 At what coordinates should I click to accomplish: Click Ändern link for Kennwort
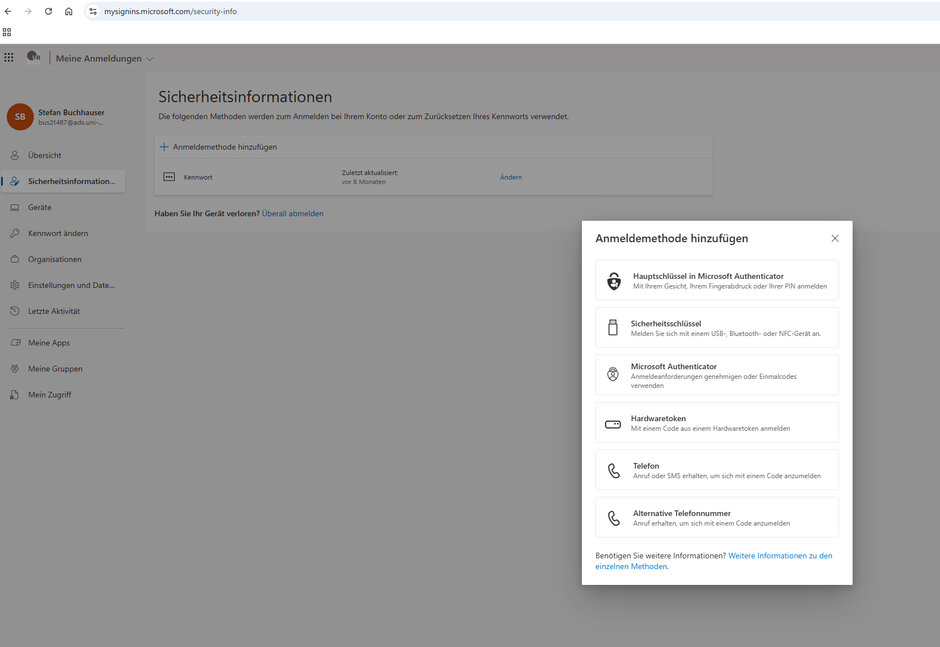tap(510, 177)
